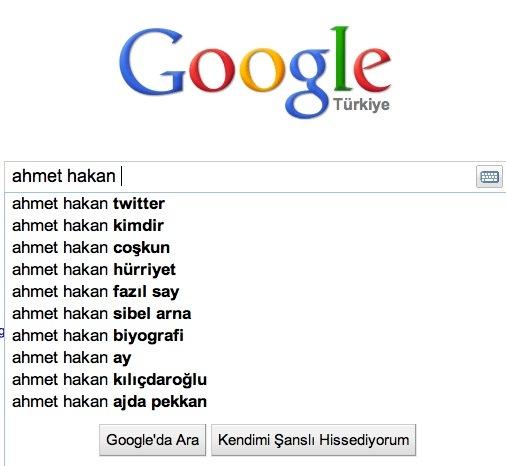Pick the 'ahmet hakan ay' suggestion

pos(255,358)
